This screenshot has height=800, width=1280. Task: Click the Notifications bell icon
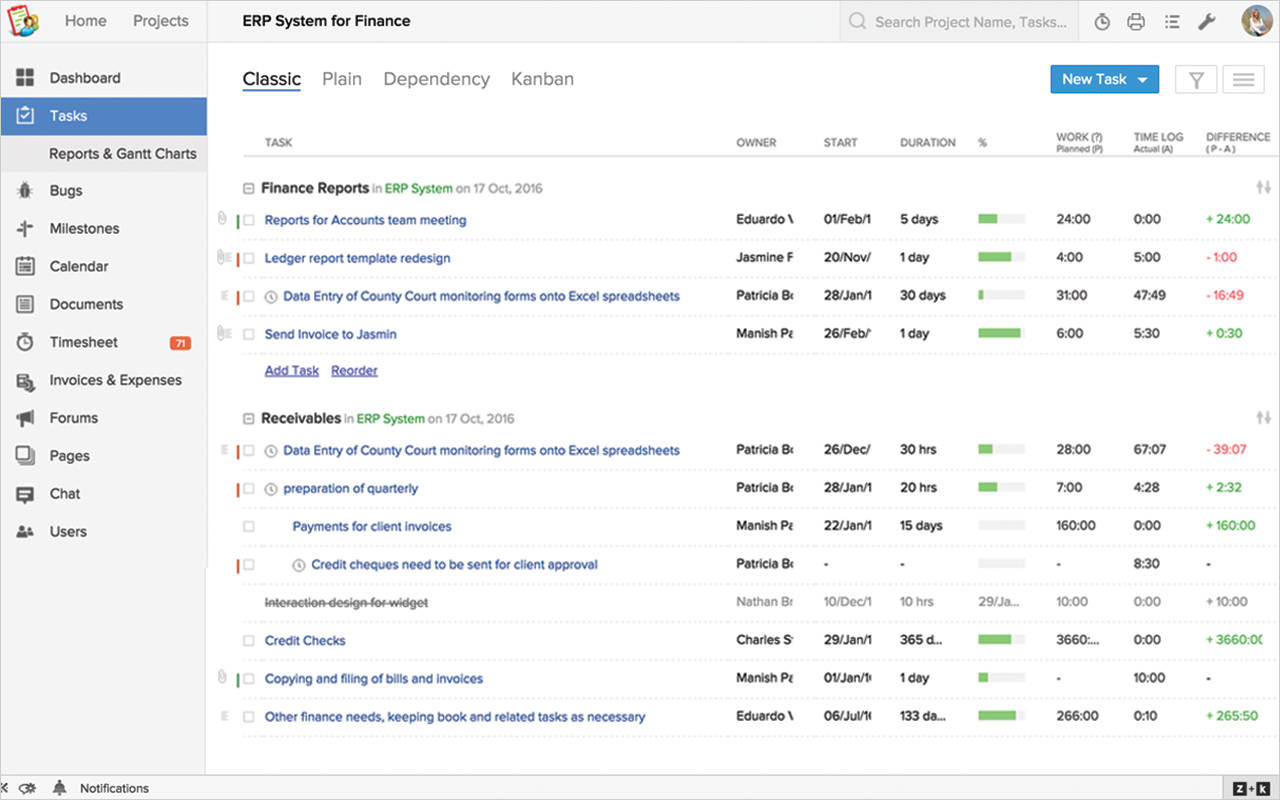tap(60, 788)
